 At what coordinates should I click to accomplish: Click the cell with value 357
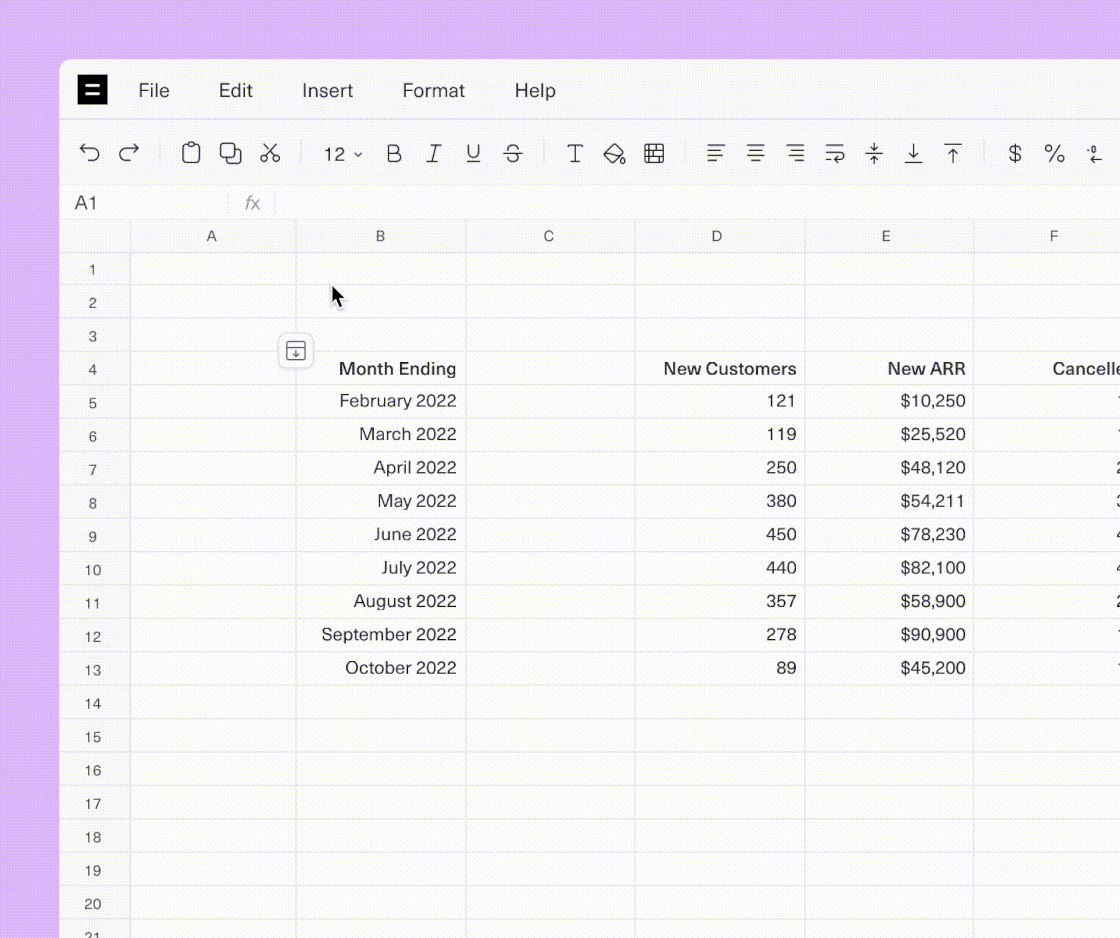coord(719,602)
